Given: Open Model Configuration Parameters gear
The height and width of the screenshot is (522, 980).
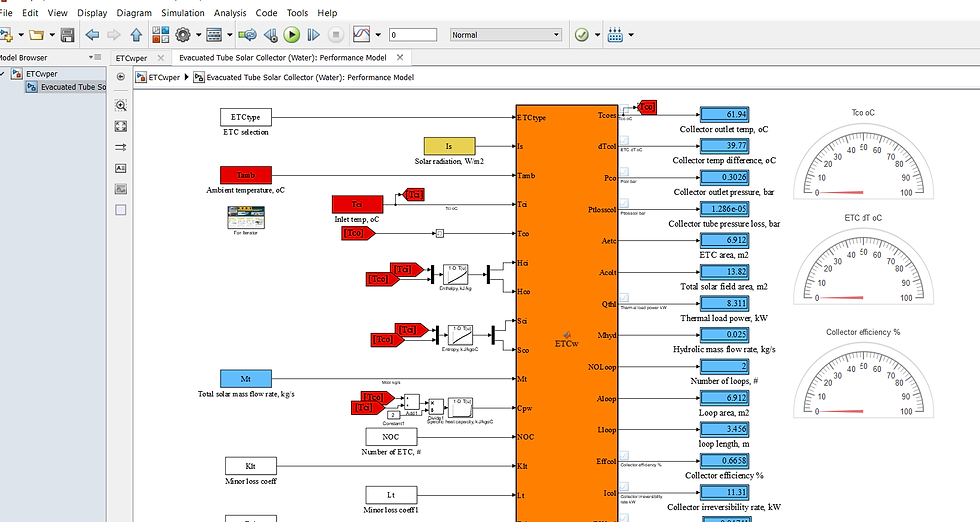Looking at the screenshot, I should tap(182, 35).
